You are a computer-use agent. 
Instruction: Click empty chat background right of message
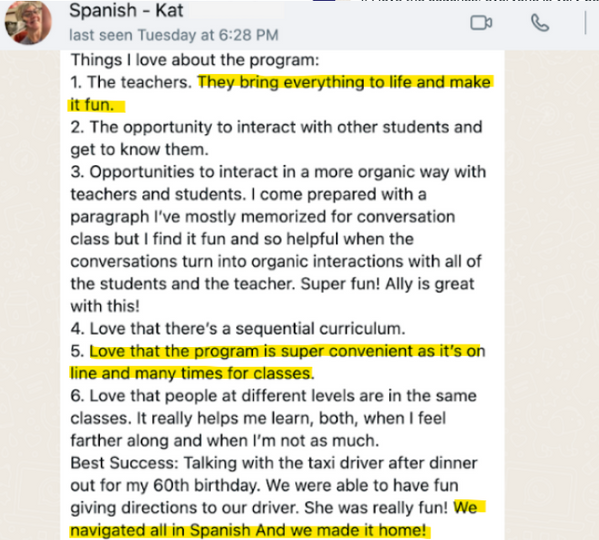[551, 267]
